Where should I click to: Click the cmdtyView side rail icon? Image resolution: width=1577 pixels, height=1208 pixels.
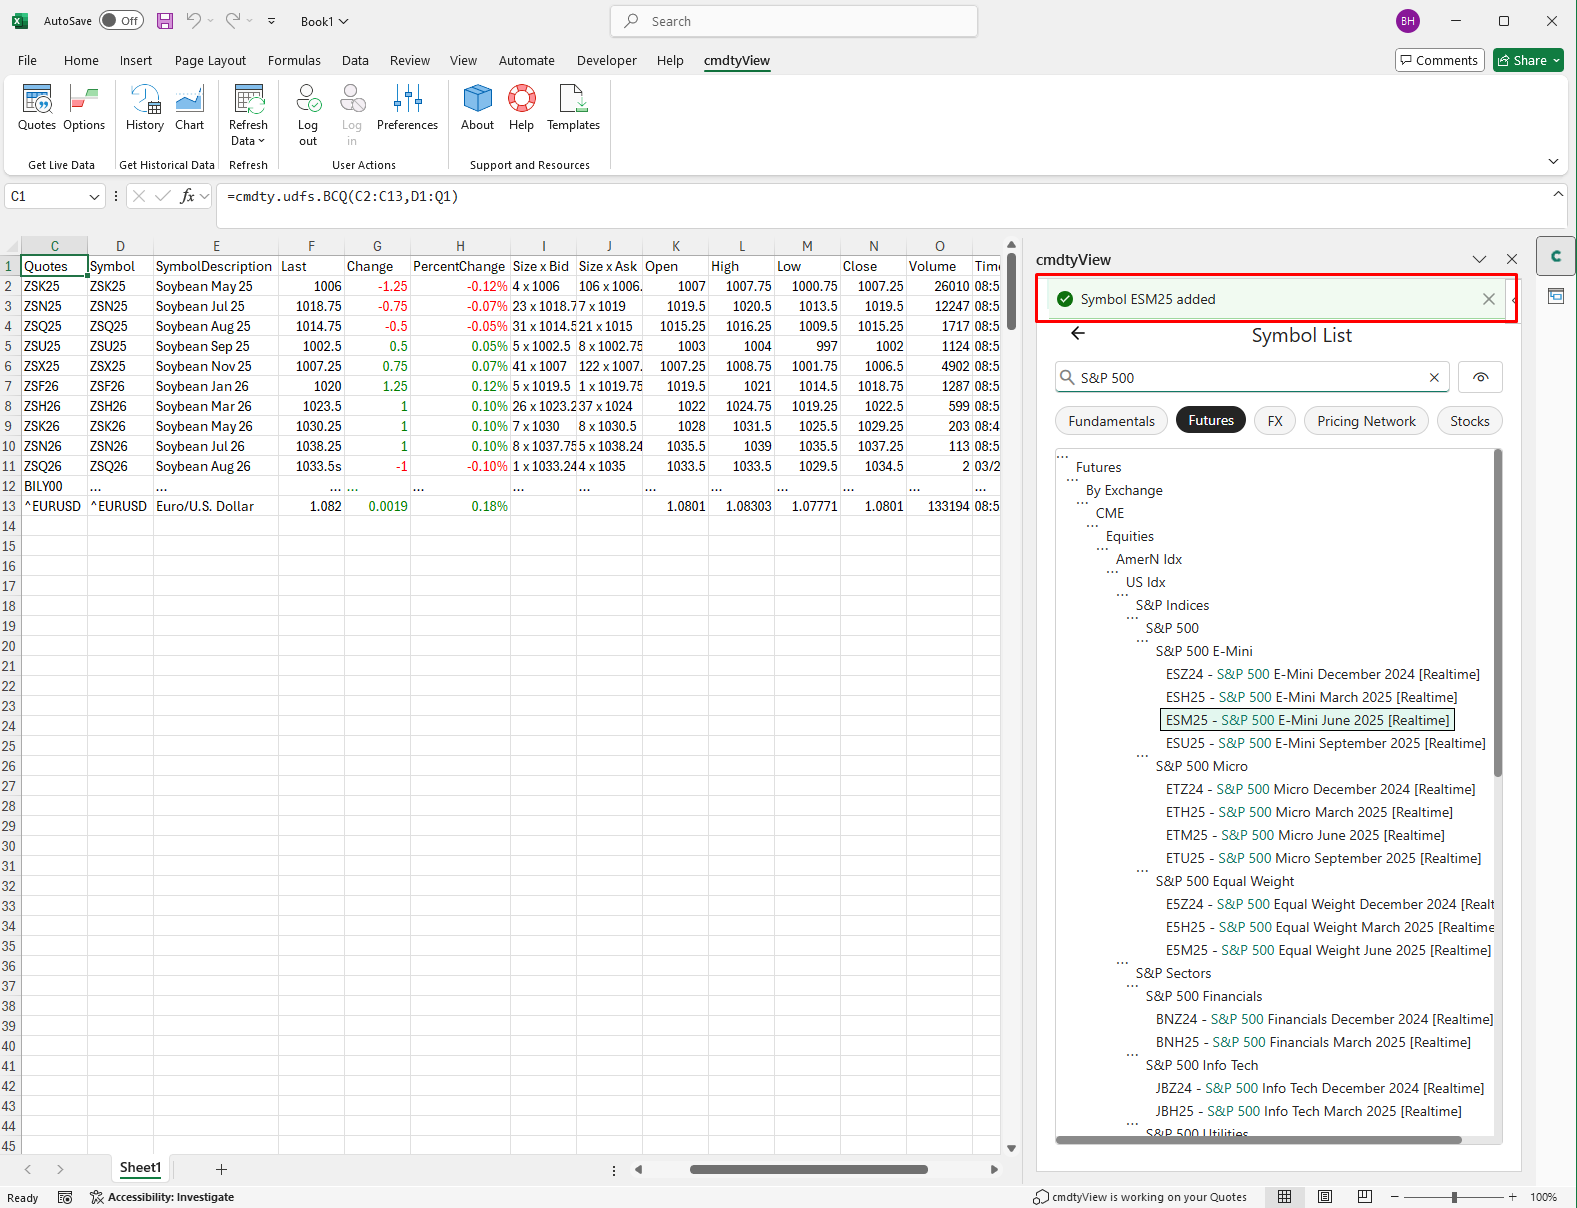(x=1556, y=256)
